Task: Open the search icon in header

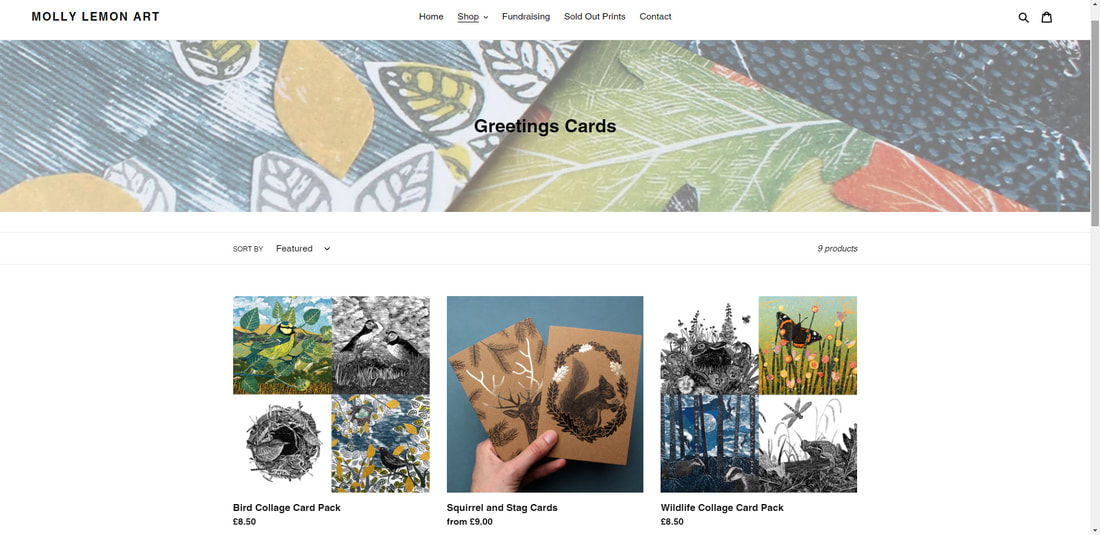Action: 1024,17
